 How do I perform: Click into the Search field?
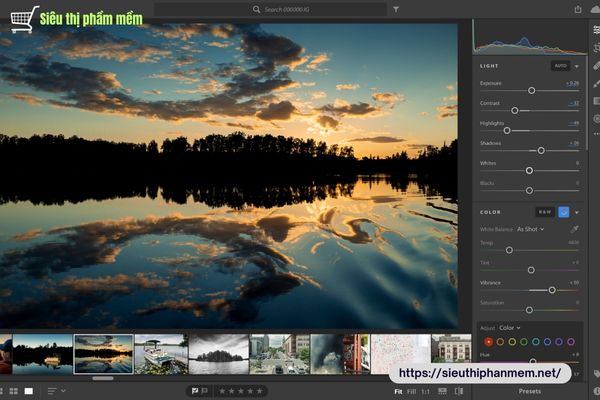point(270,9)
